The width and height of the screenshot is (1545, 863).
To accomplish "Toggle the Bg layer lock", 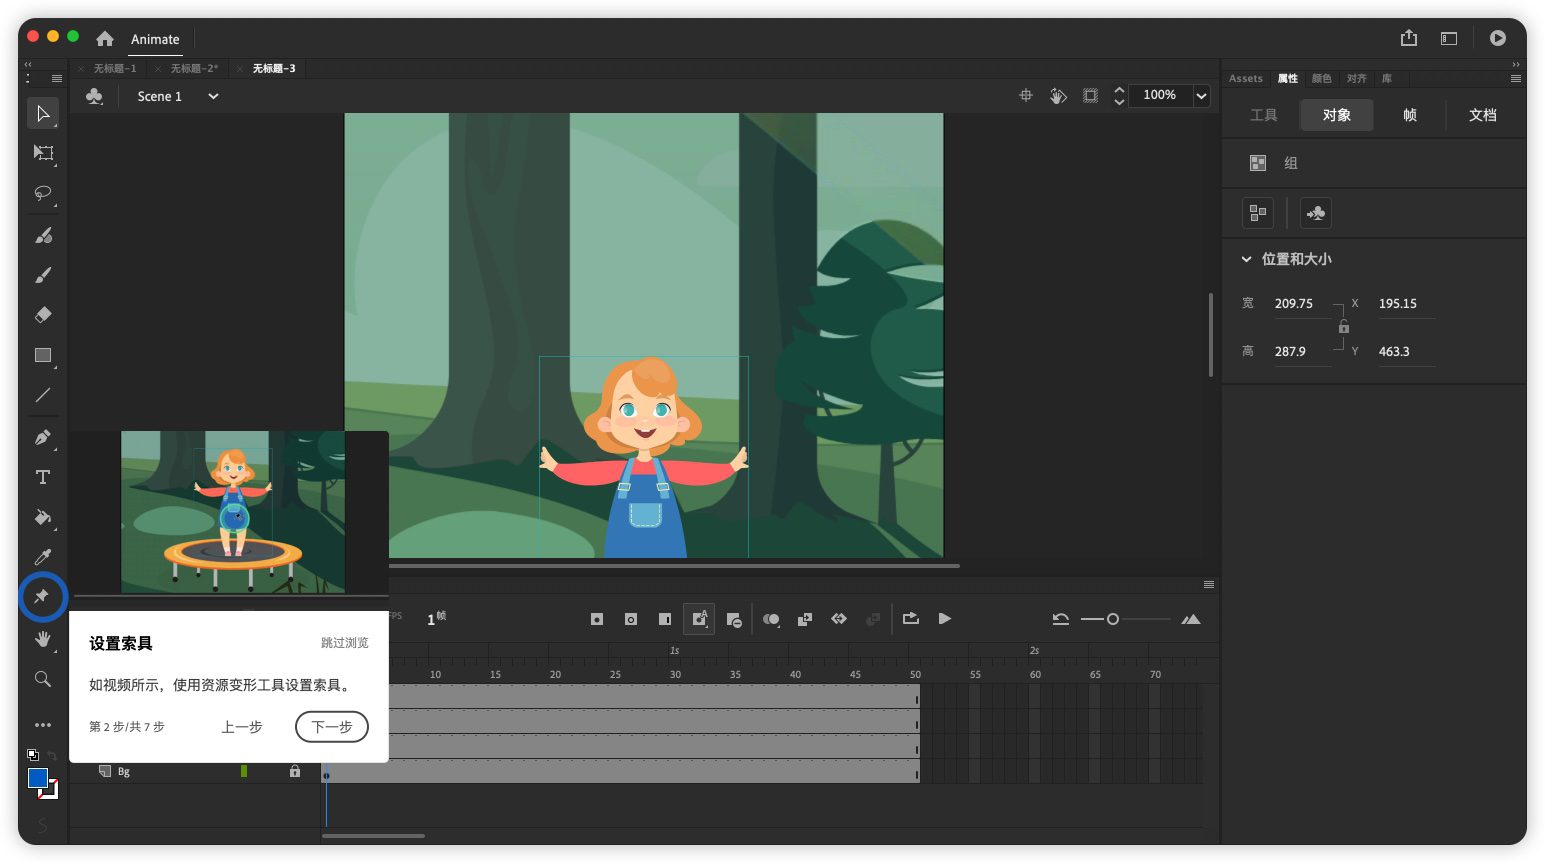I will pos(295,772).
